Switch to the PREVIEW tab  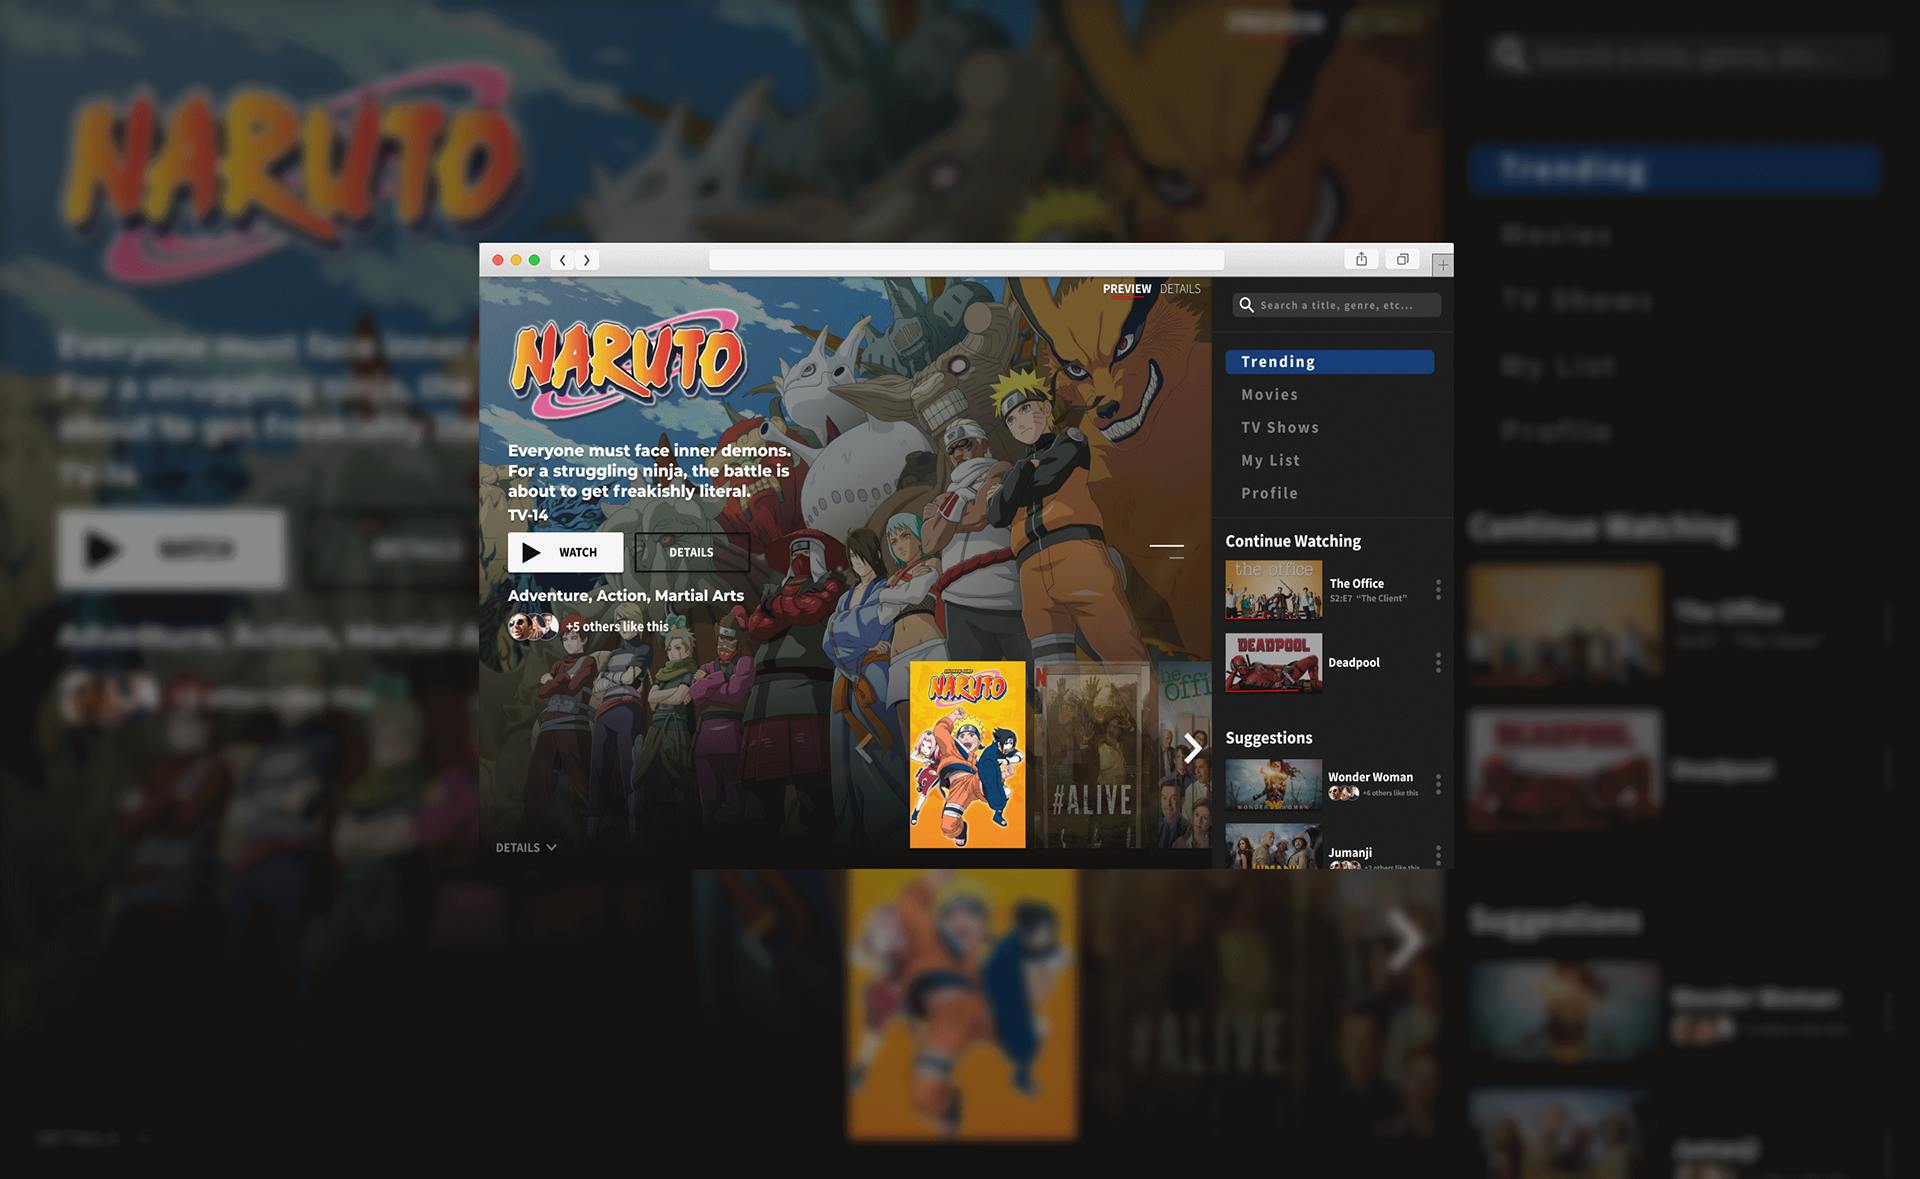point(1127,289)
